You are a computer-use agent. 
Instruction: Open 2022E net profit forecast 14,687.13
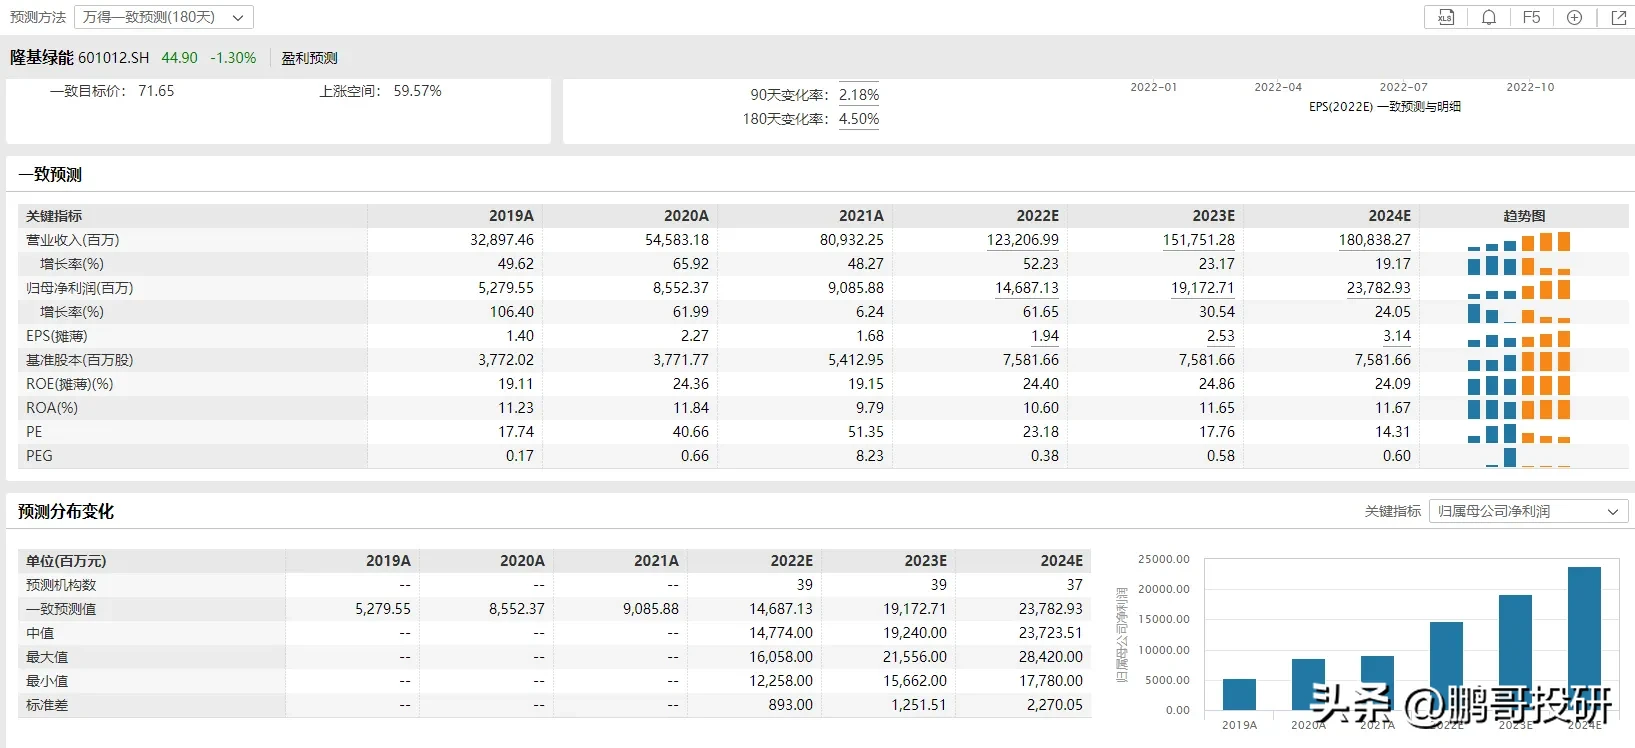coord(1026,288)
